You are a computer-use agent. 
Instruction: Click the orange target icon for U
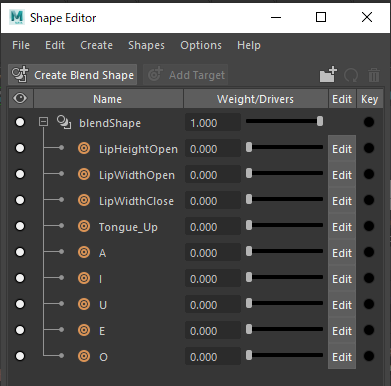tap(84, 304)
